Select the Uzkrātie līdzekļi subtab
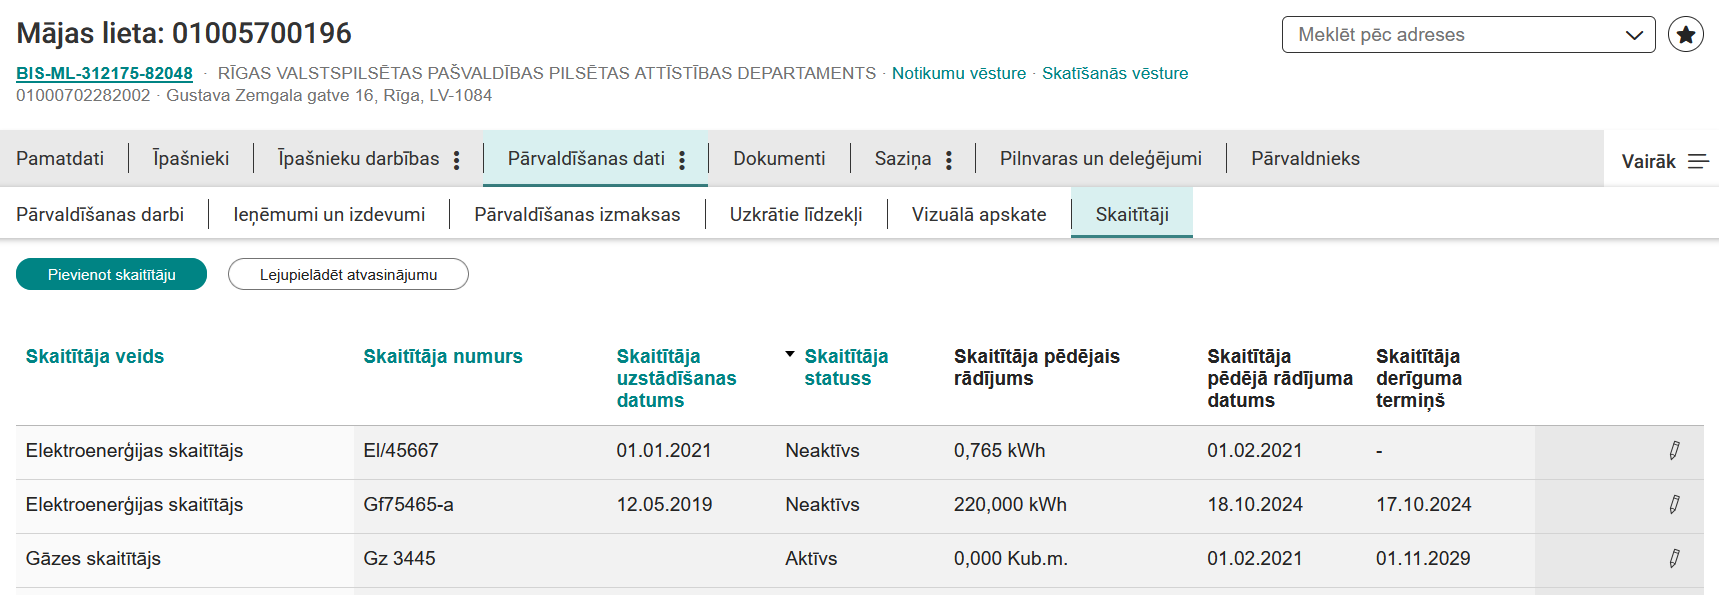Viewport: 1719px width, 595px height. point(796,214)
